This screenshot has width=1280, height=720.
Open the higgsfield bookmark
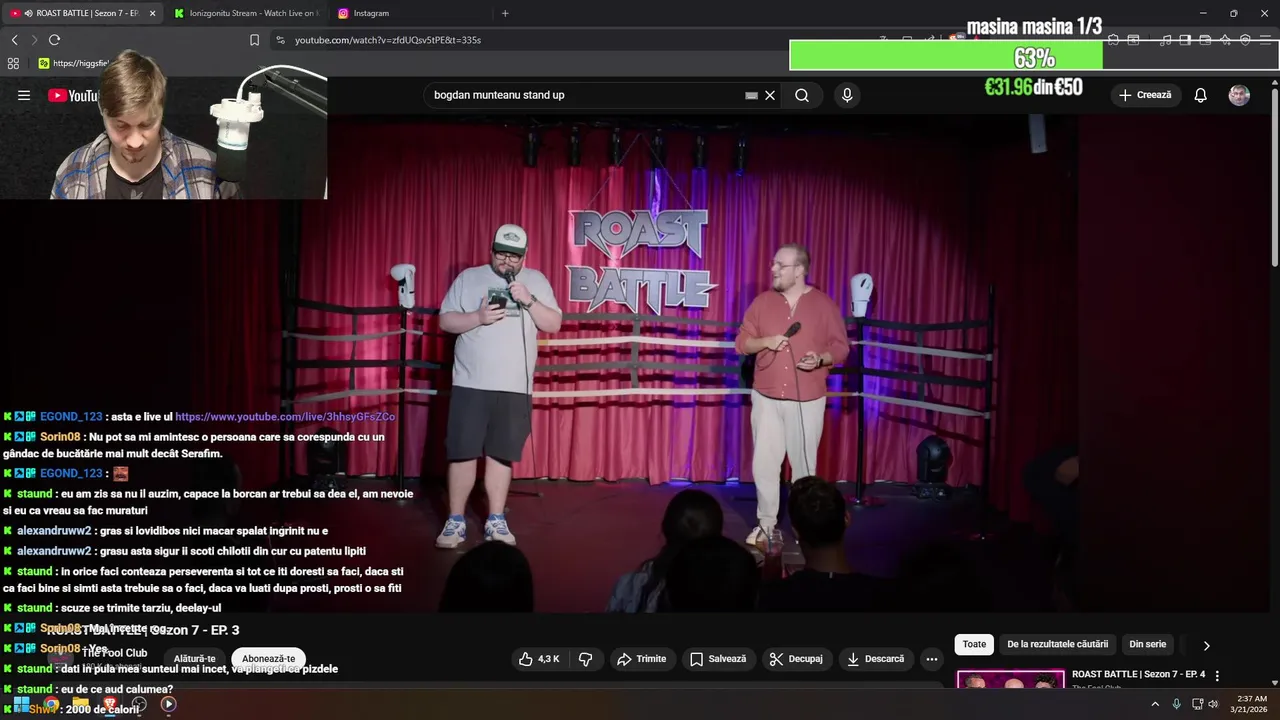click(74, 63)
